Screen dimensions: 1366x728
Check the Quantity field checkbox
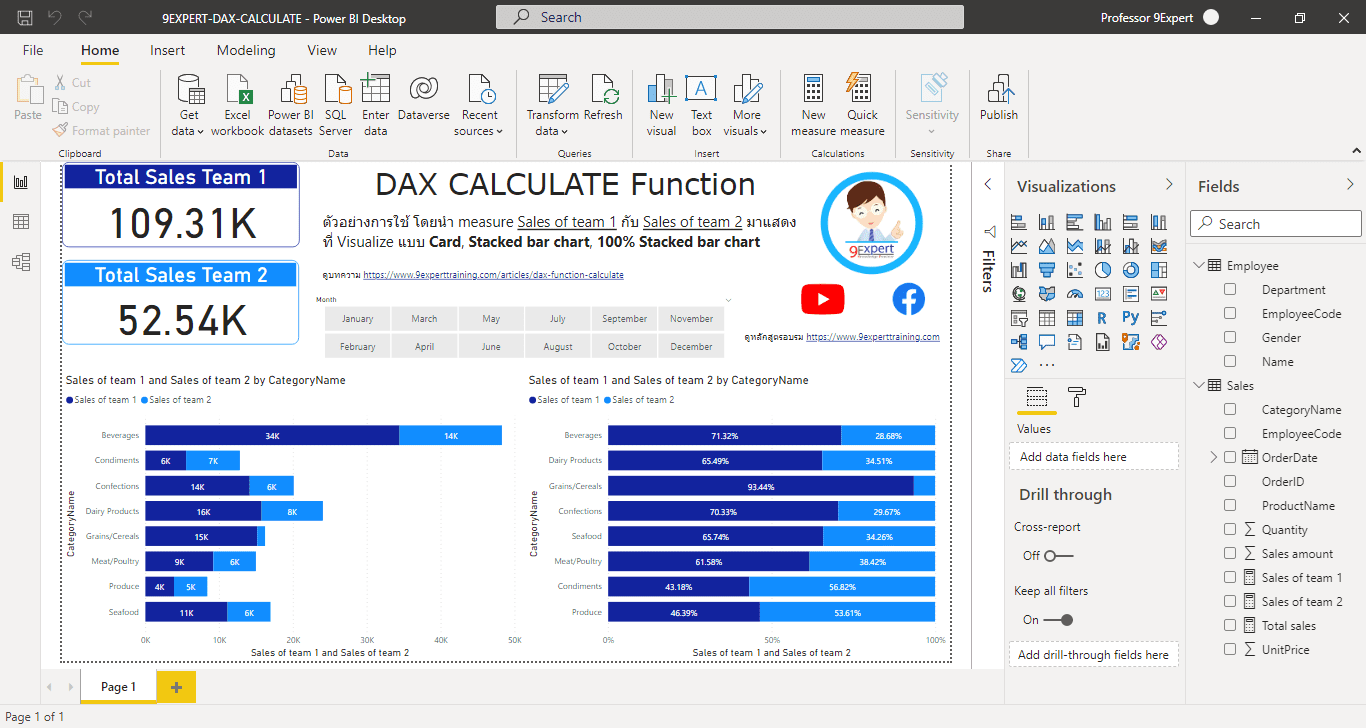click(x=1229, y=529)
